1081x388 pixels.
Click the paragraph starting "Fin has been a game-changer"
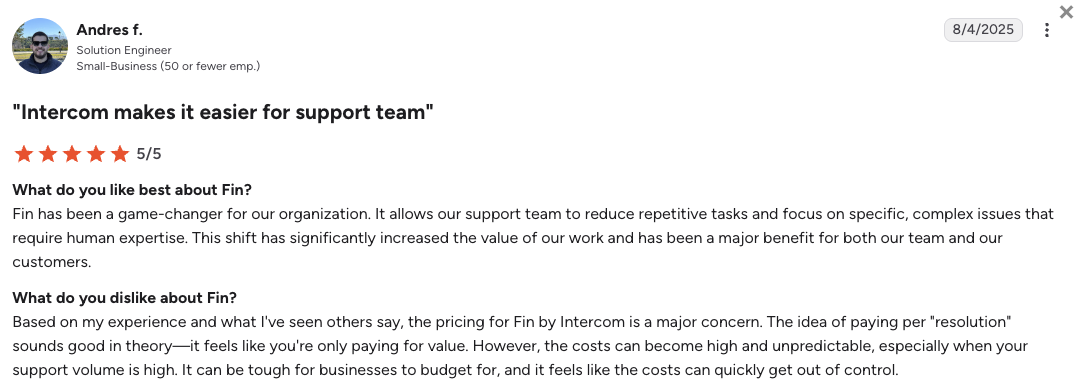click(x=533, y=238)
